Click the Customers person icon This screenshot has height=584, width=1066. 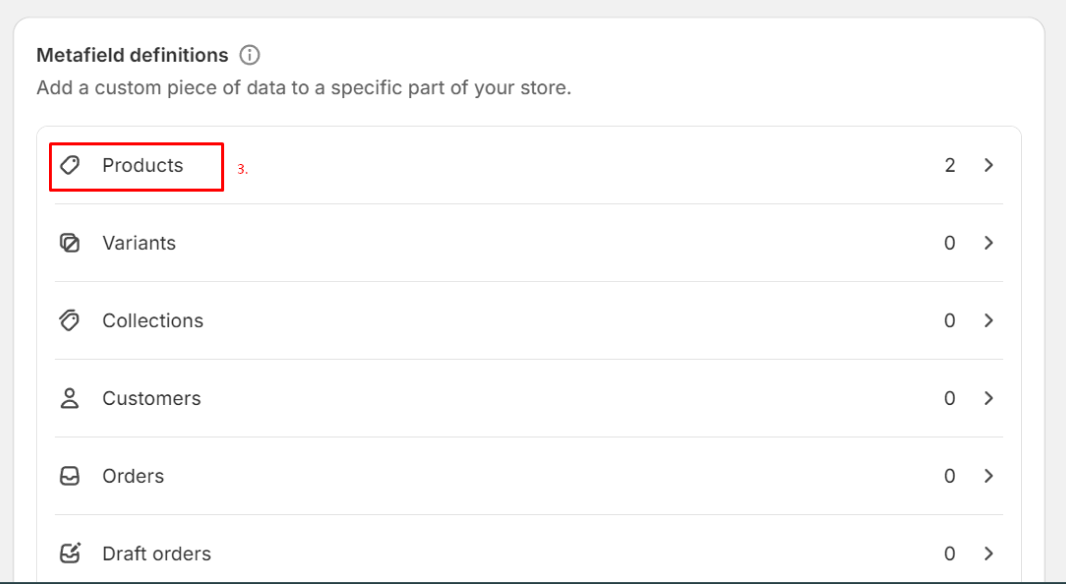tap(69, 398)
